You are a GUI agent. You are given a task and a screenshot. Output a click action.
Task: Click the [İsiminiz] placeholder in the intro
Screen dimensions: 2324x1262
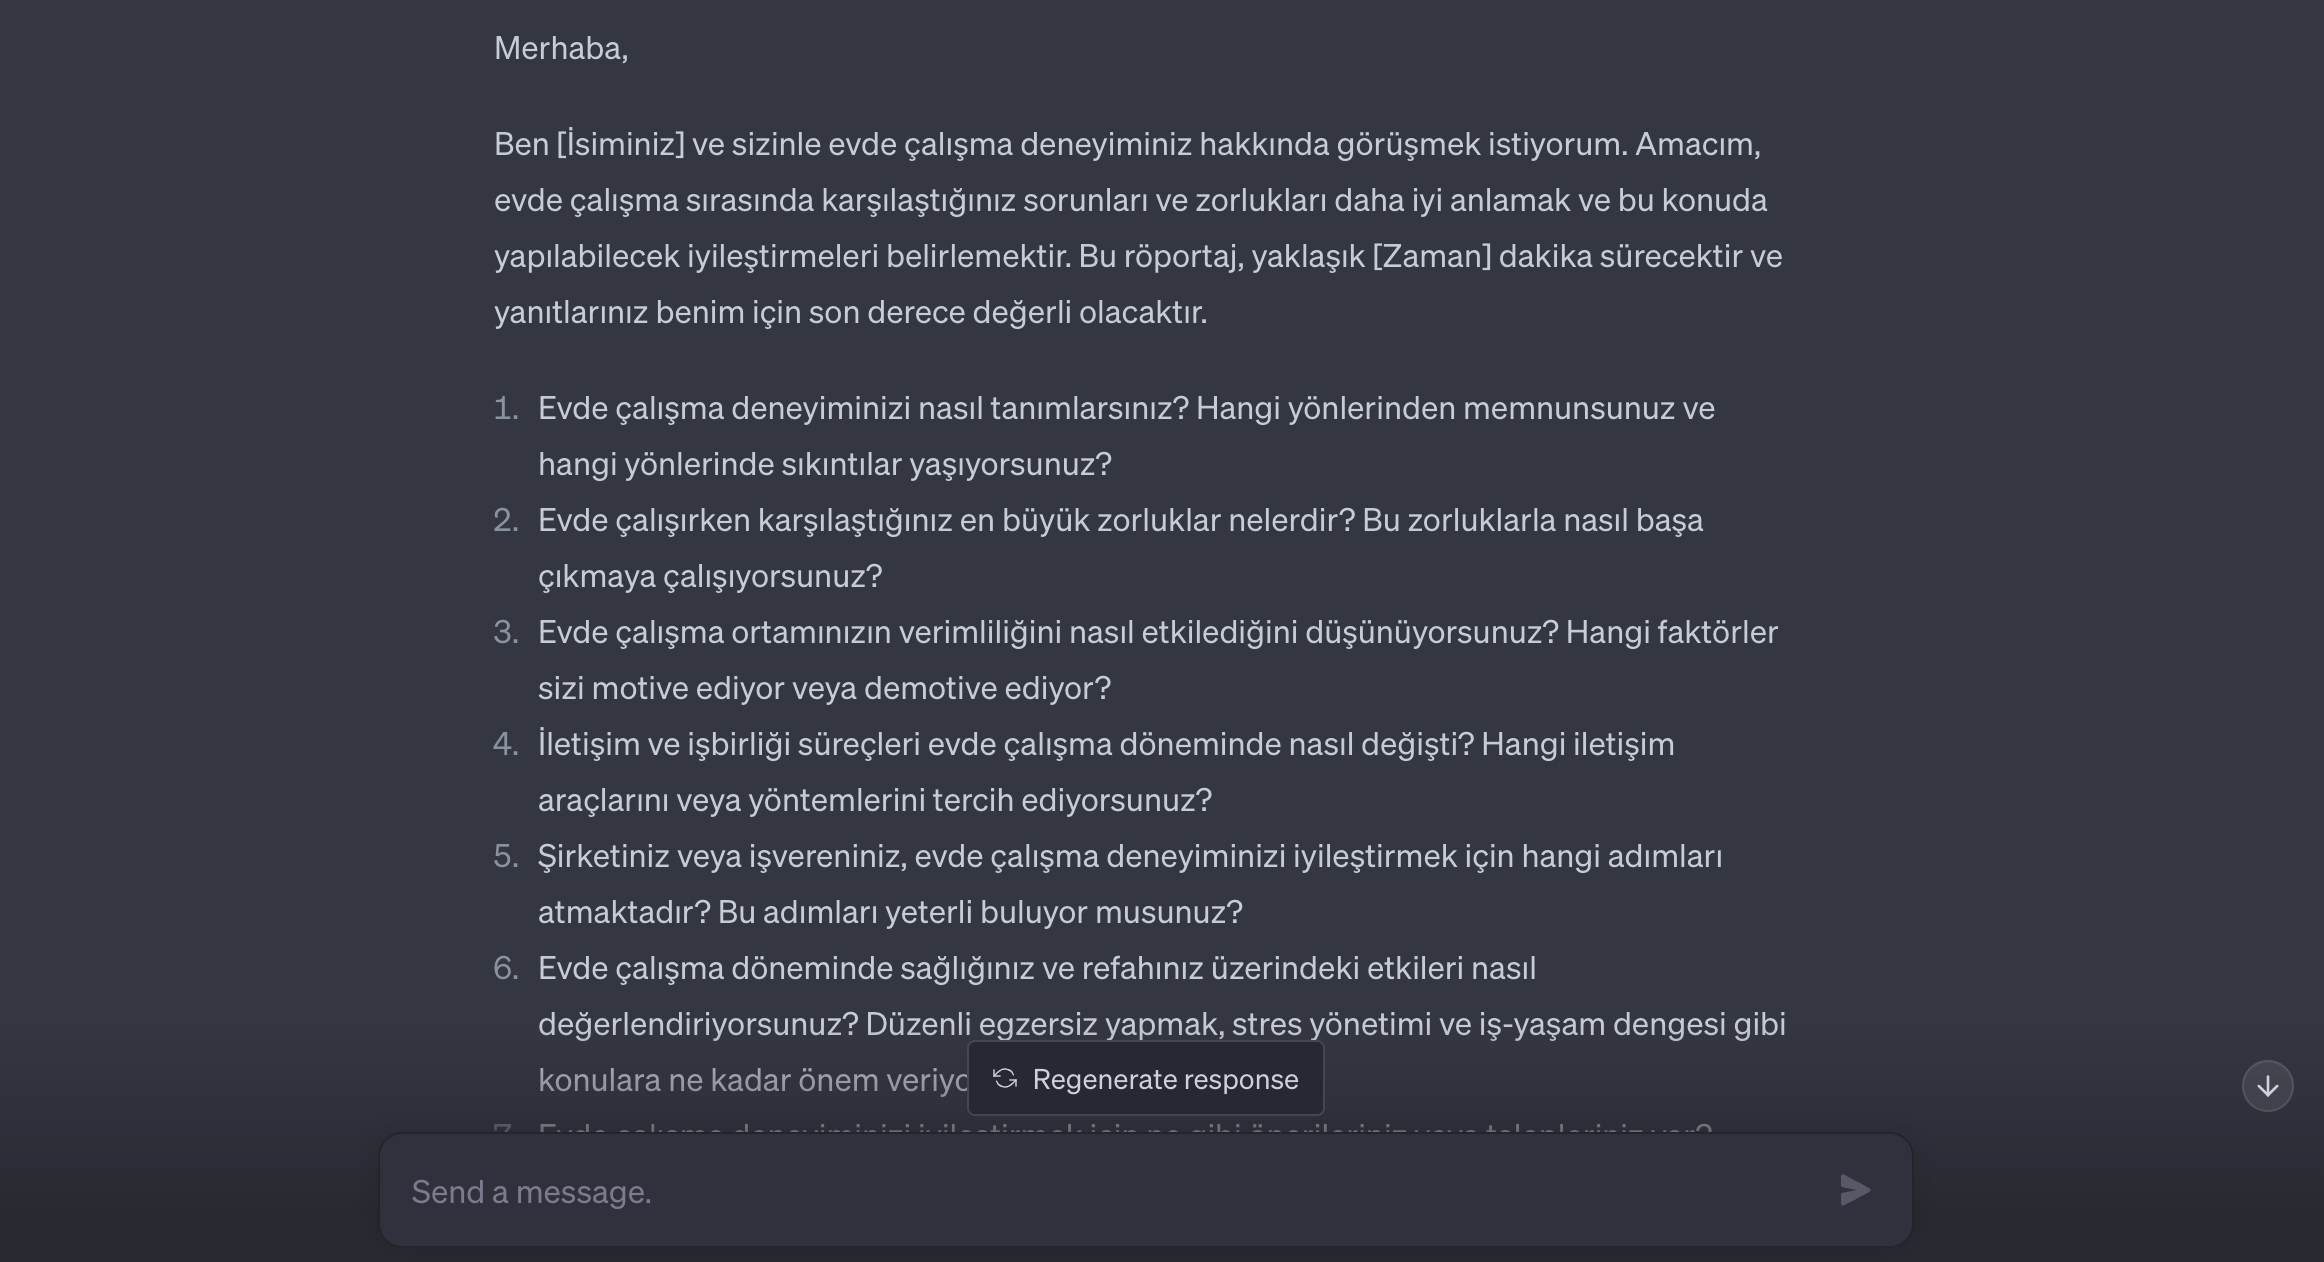click(x=620, y=144)
